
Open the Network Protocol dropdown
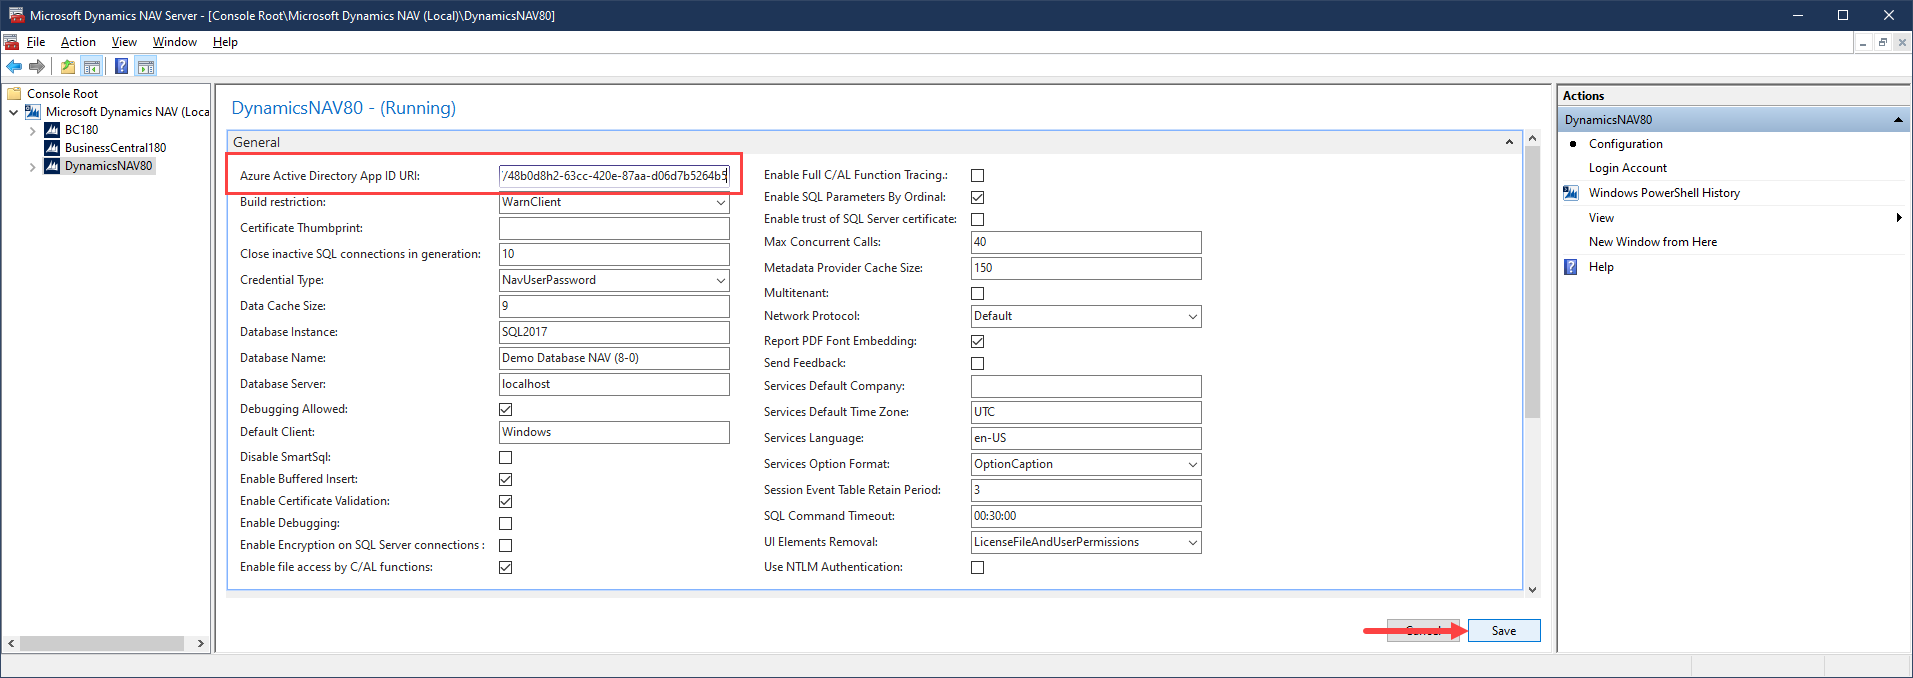point(1192,317)
